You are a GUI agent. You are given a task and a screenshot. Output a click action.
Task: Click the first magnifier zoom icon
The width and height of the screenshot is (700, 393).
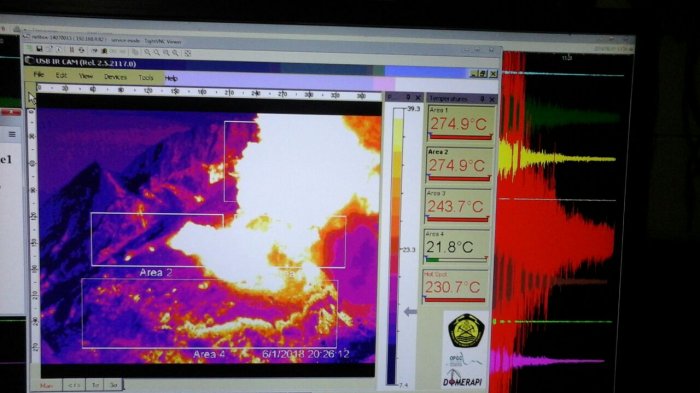(x=147, y=52)
